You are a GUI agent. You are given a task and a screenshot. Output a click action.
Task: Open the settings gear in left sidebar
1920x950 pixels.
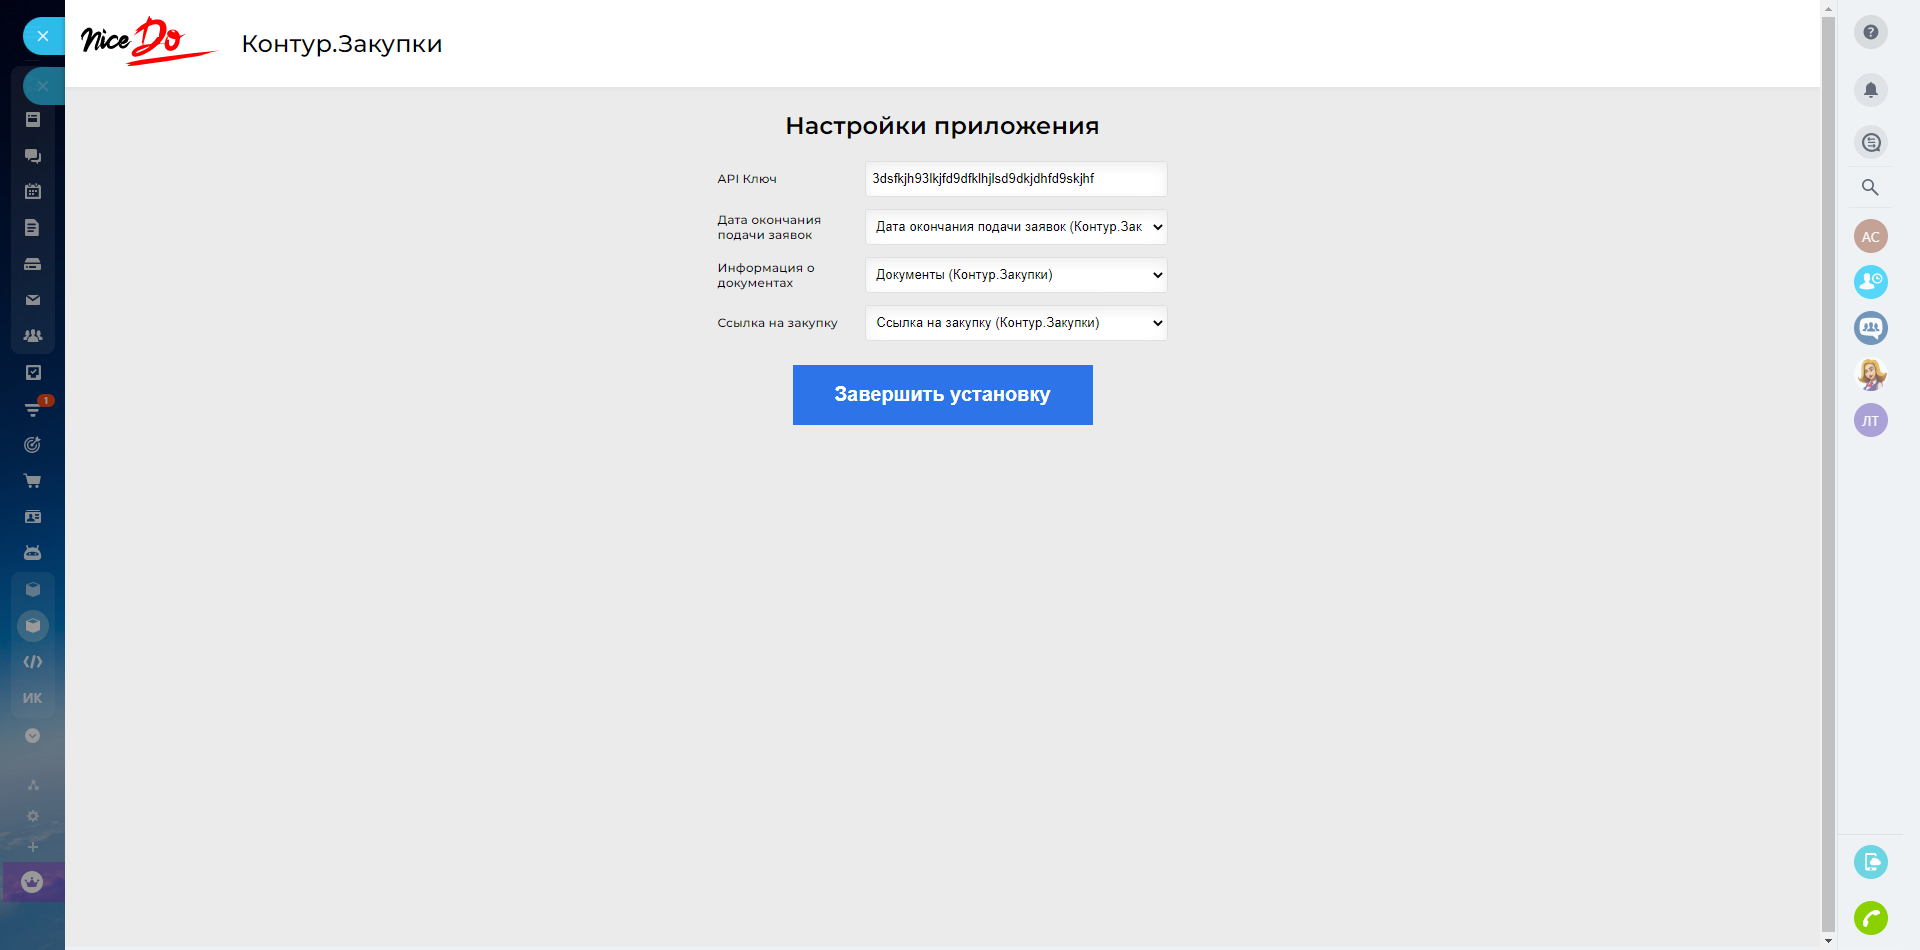(33, 816)
